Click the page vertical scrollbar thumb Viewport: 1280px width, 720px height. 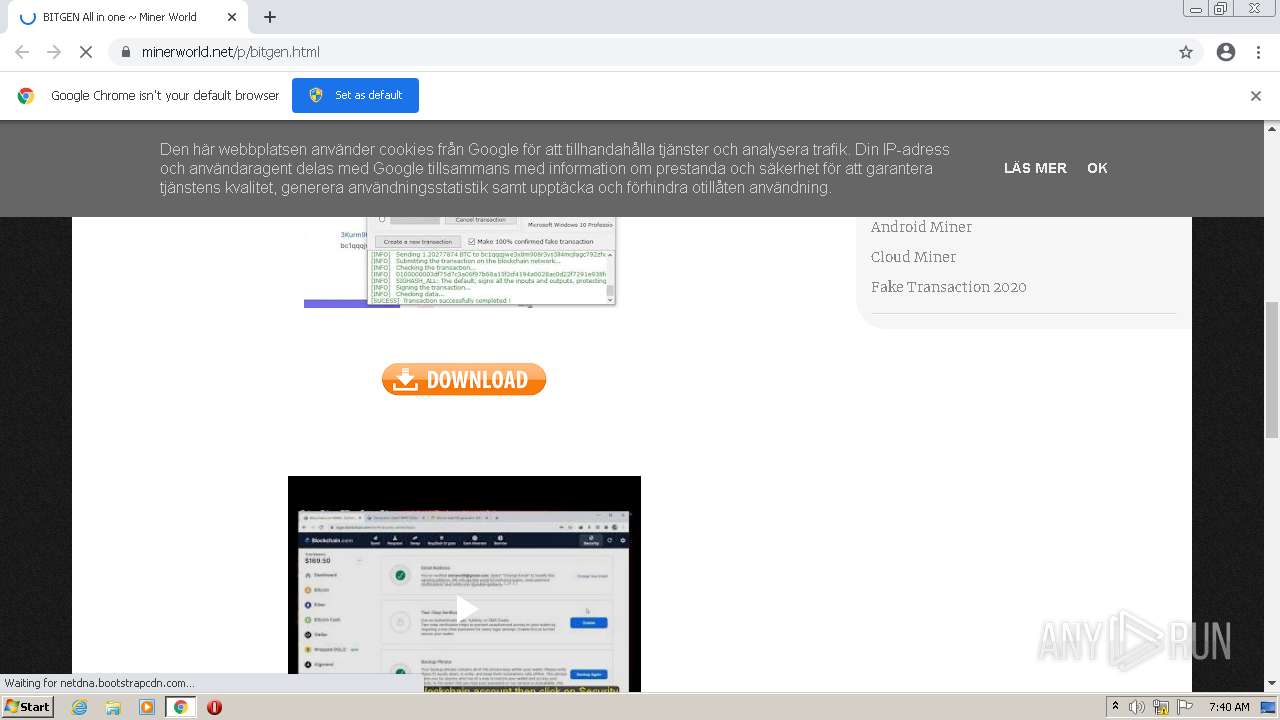[1272, 370]
